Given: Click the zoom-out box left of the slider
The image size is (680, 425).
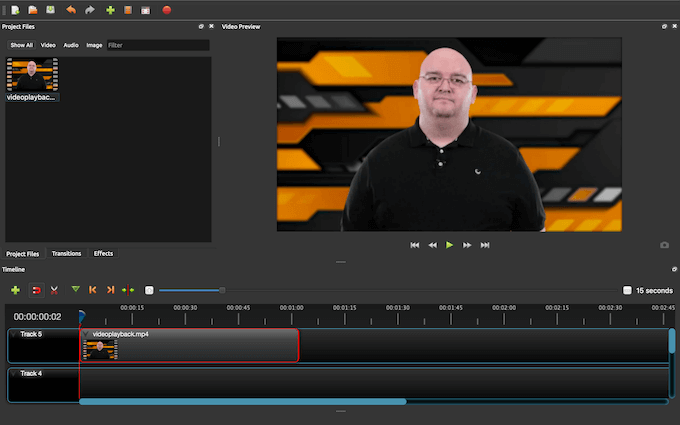Looking at the screenshot, I should pyautogui.click(x=149, y=290).
